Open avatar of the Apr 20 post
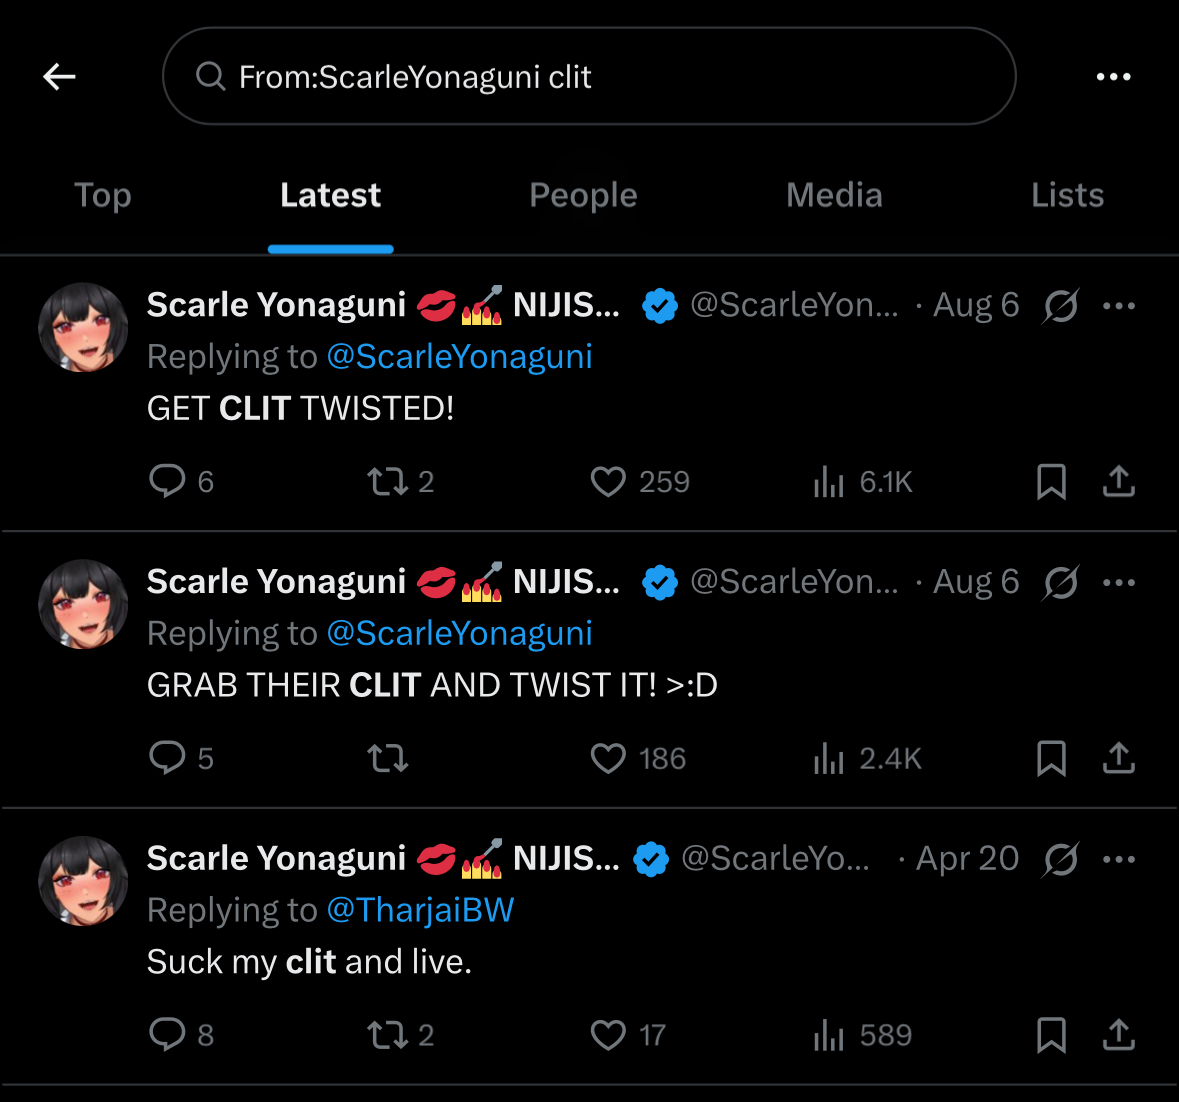 point(83,881)
